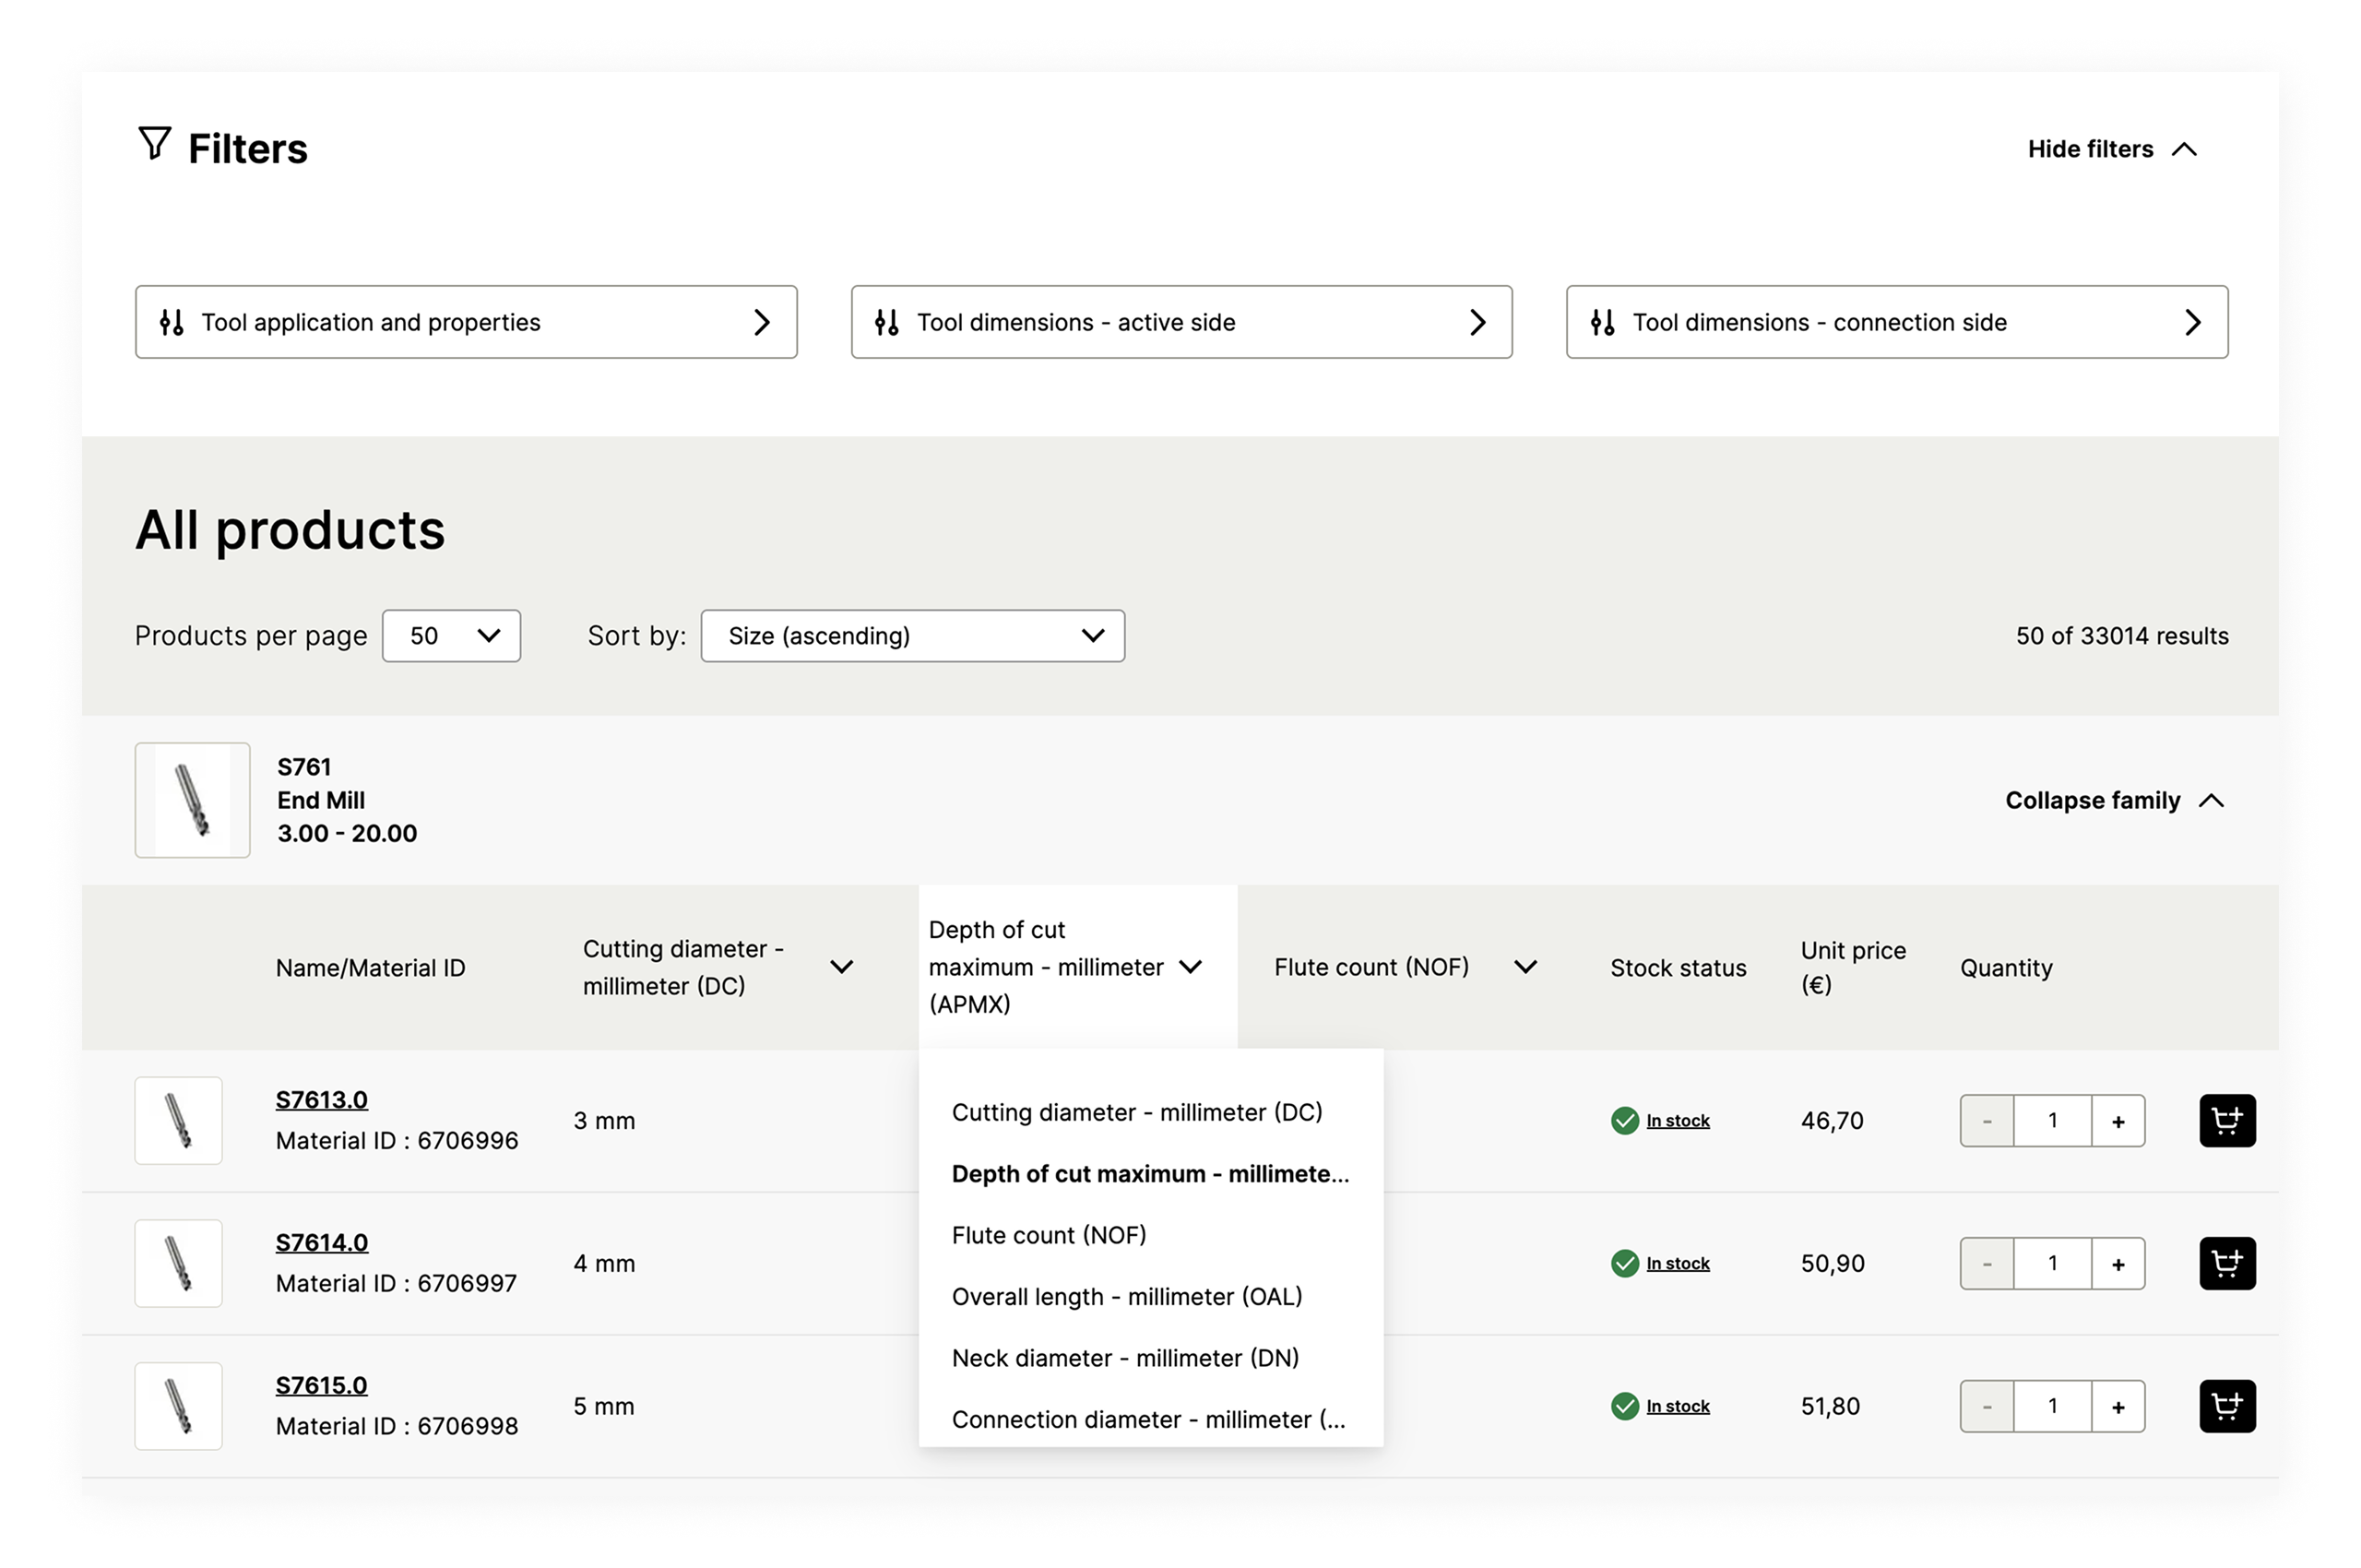Open S7615.0 product link
Viewport: 2361px width, 1568px height.
click(321, 1385)
